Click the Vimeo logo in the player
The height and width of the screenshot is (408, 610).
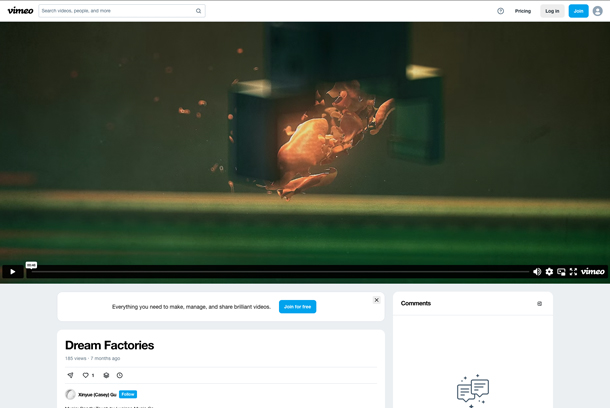[592, 271]
